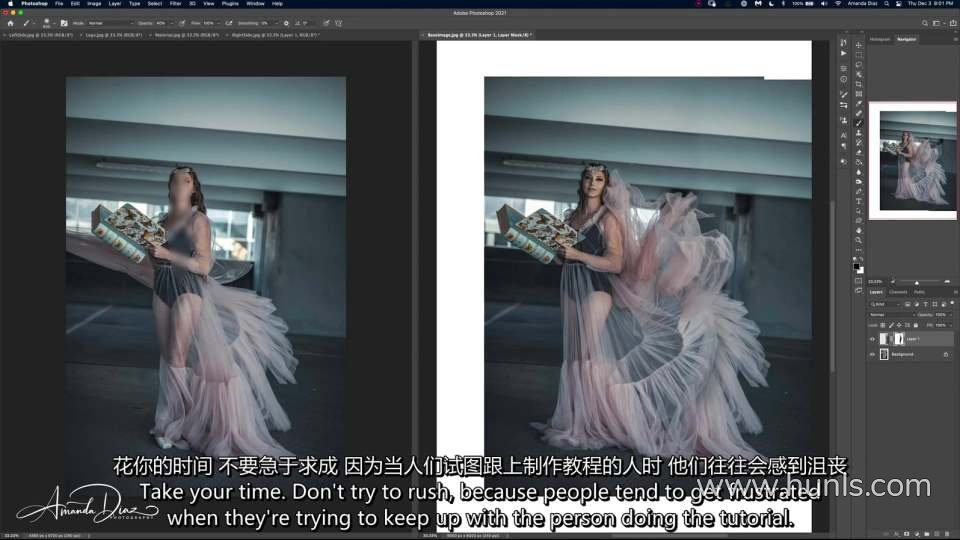
Task: Switch to the LeftSide.jpg document tab
Action: click(40, 35)
